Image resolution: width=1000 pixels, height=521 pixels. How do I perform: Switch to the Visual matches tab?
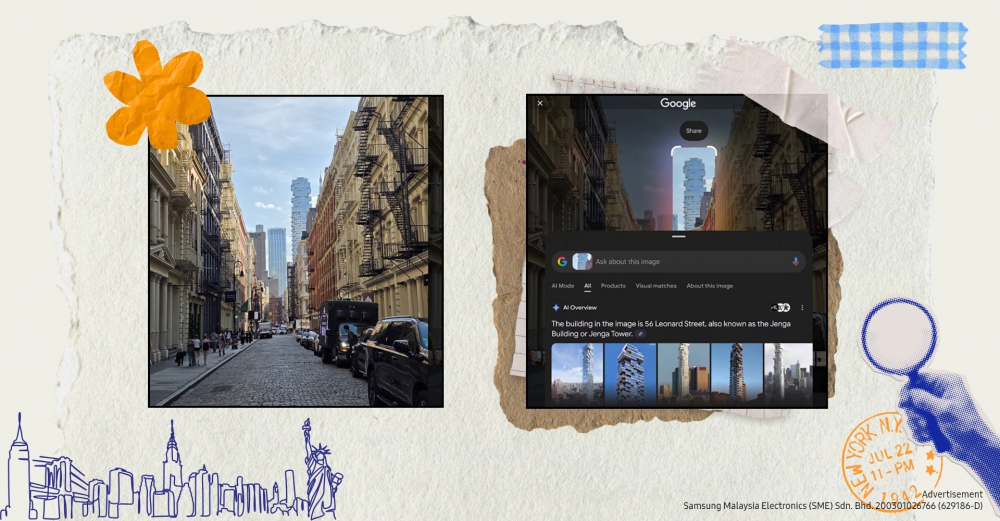pyautogui.click(x=656, y=286)
